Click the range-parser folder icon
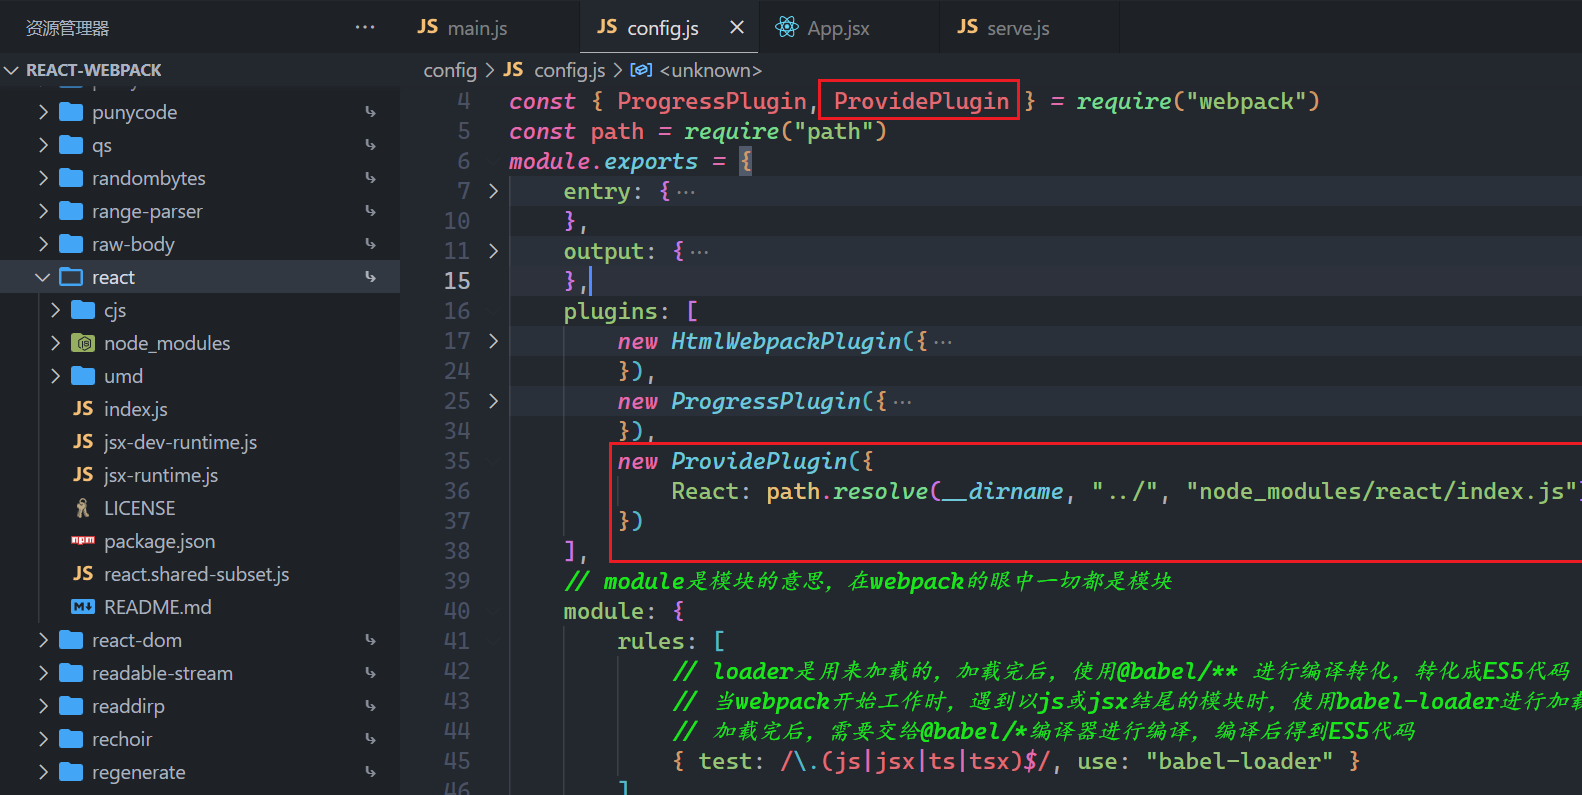Image resolution: width=1582 pixels, height=795 pixels. click(x=71, y=211)
